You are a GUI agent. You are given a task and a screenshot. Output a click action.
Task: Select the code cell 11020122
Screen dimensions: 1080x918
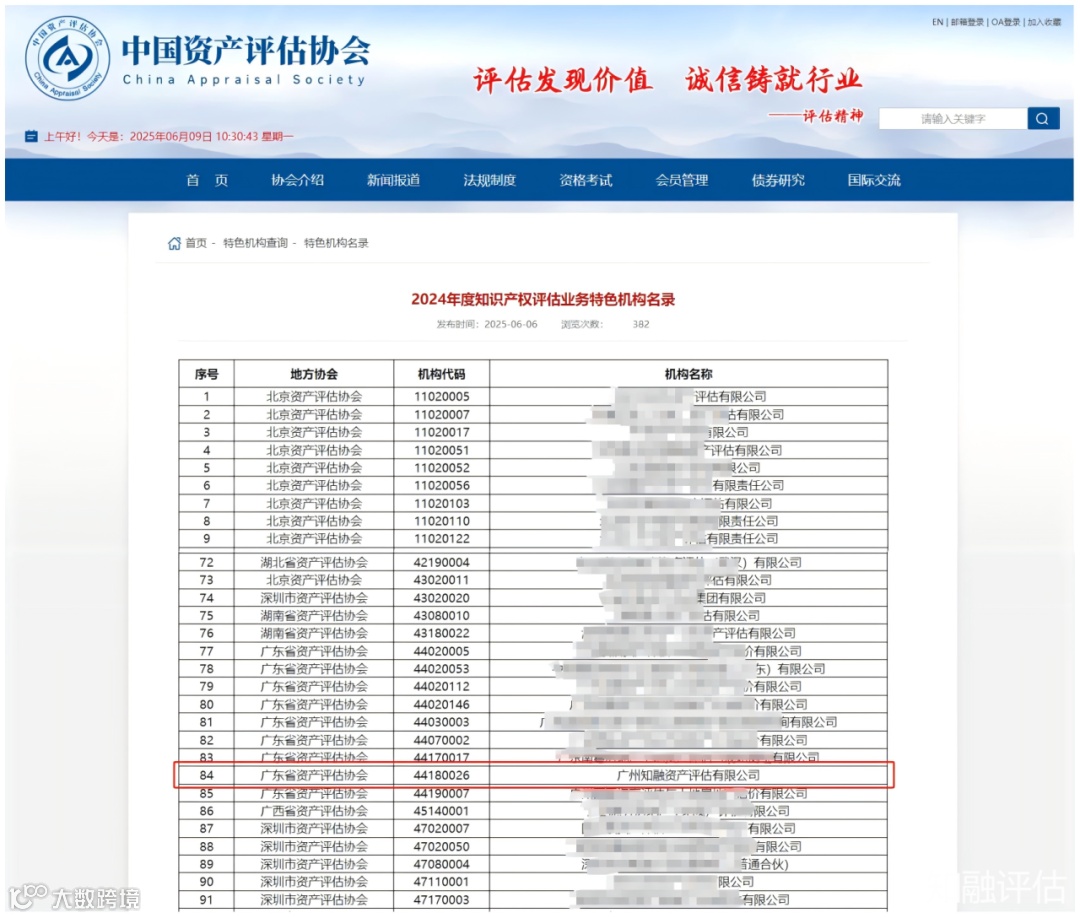tap(442, 539)
